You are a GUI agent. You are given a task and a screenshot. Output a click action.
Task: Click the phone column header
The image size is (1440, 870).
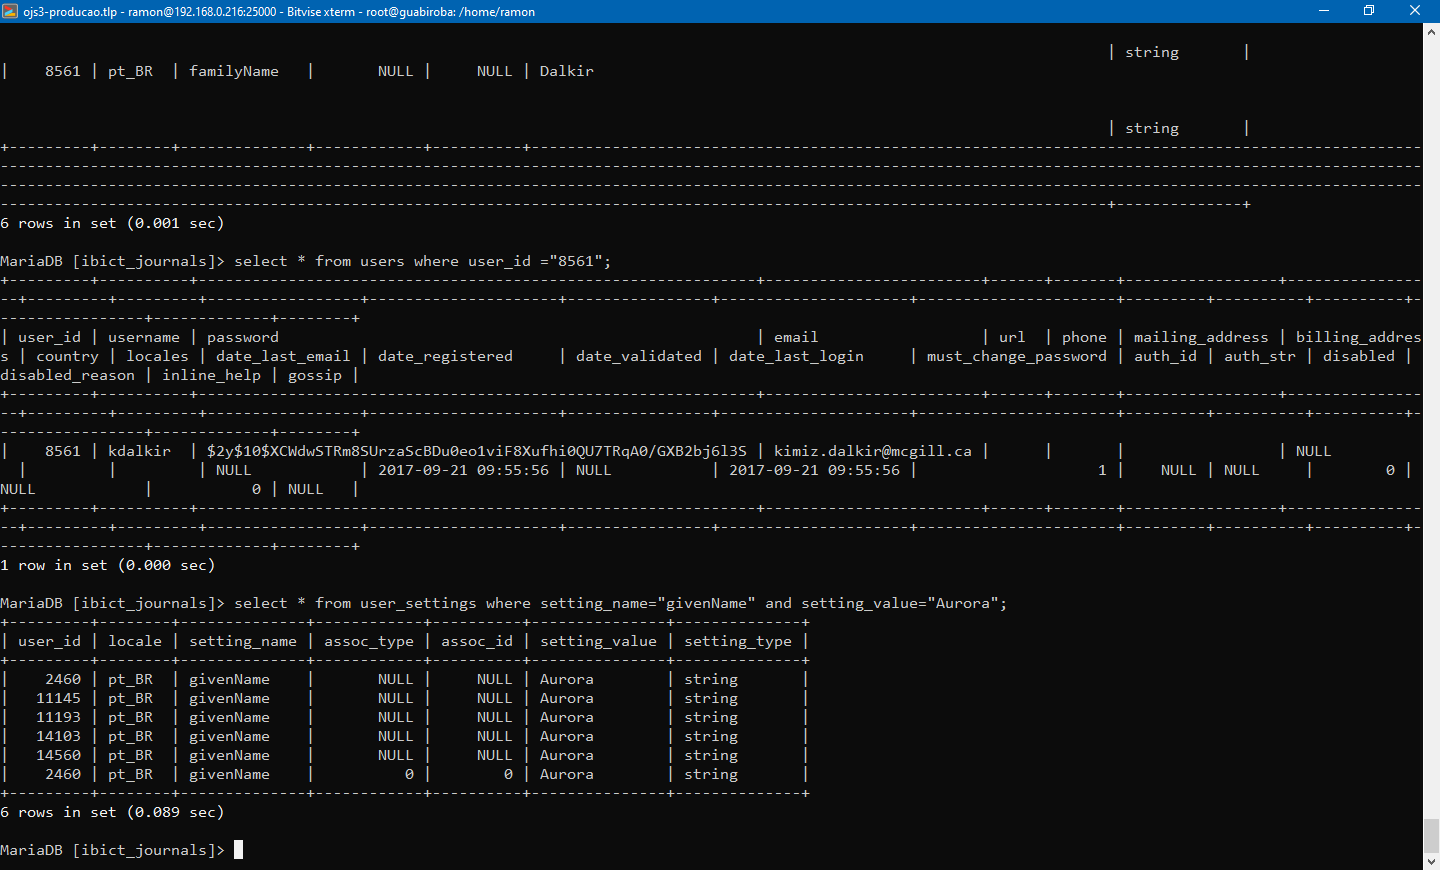coord(1084,337)
